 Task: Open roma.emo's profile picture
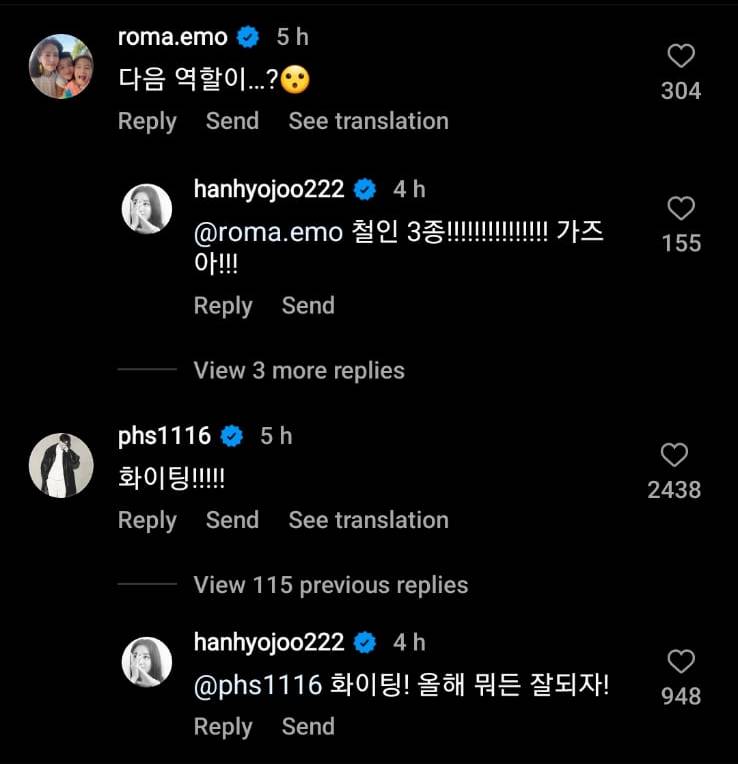tap(61, 66)
